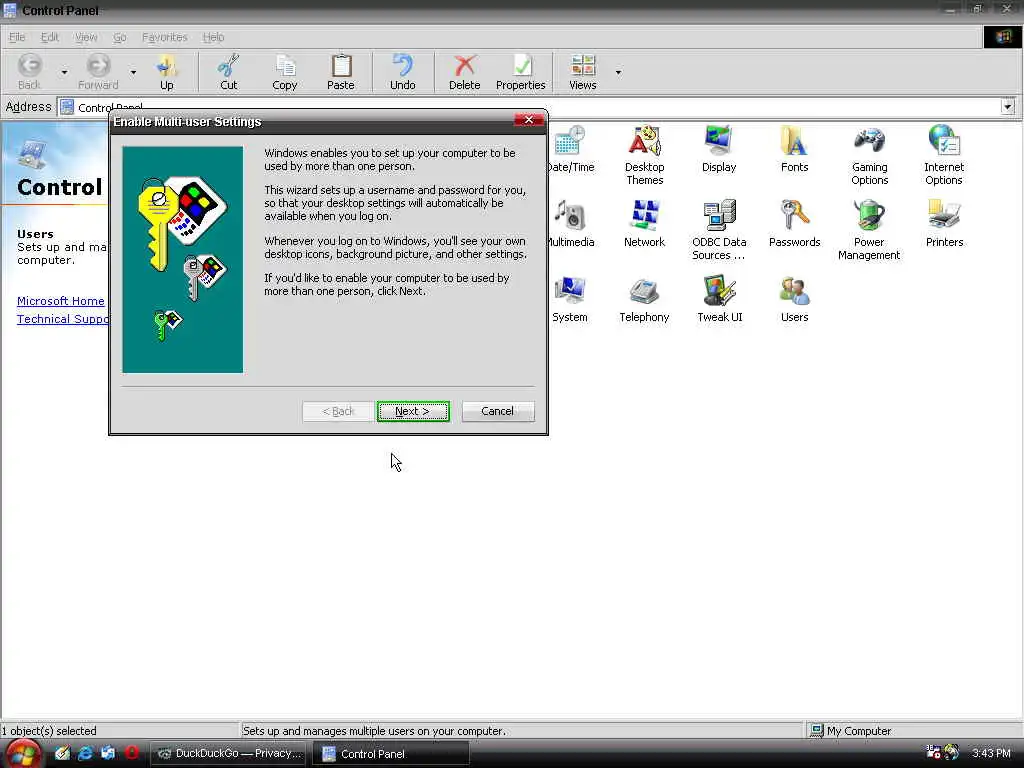Close the Enable Multi-user Settings dialog
Screen dimensions: 1024x768
click(x=529, y=120)
